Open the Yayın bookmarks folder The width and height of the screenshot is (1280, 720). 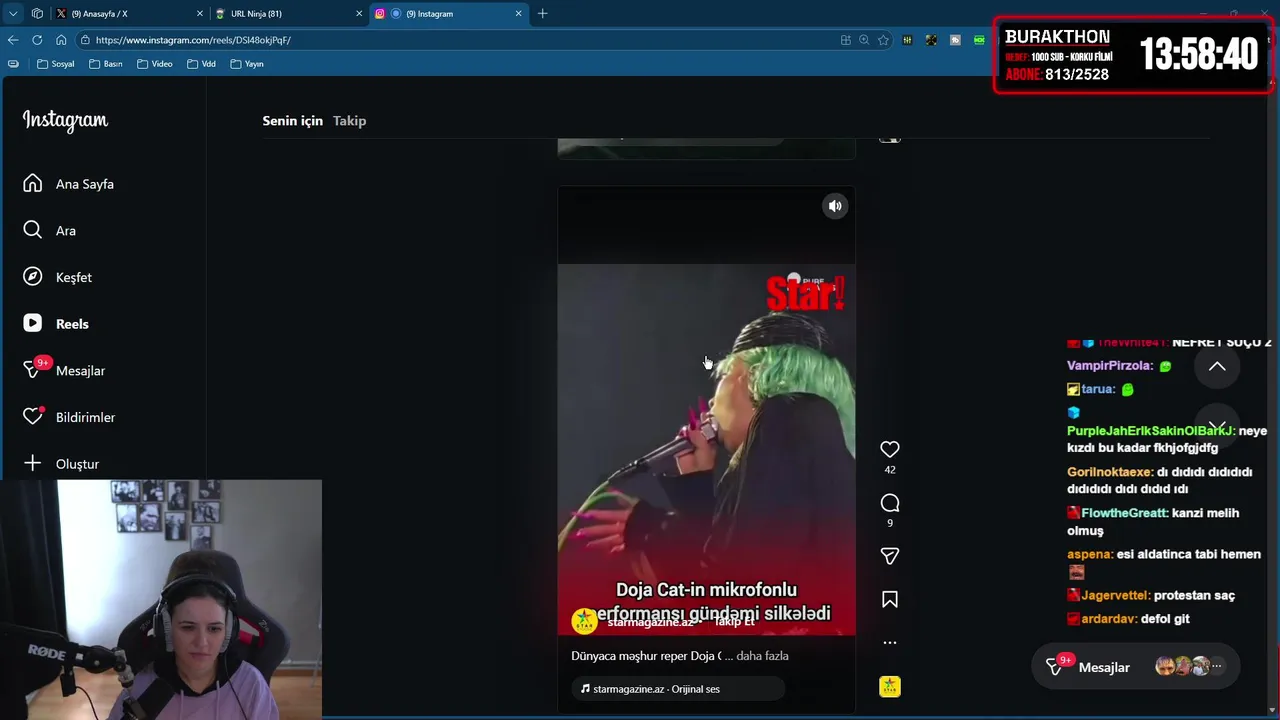[x=247, y=64]
